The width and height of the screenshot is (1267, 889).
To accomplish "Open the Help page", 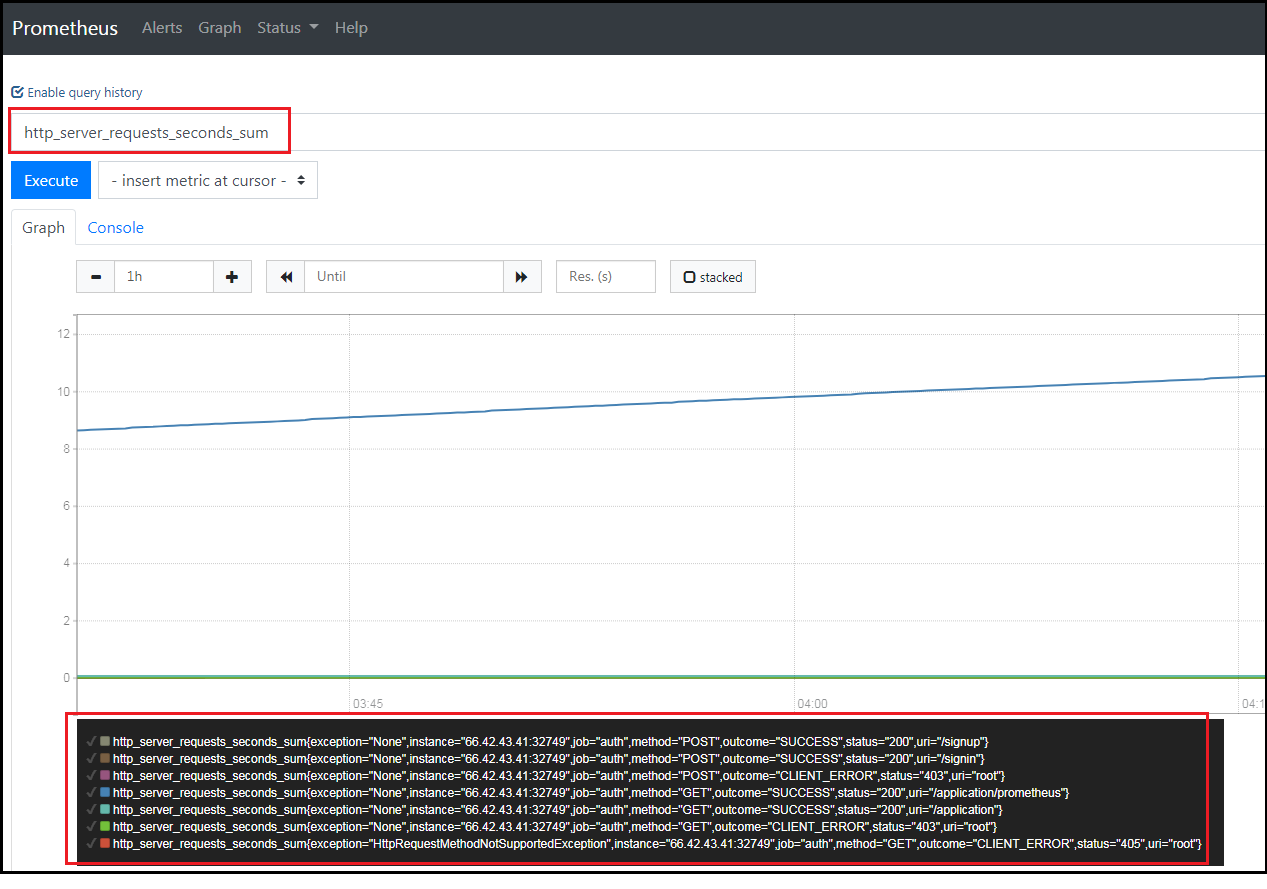I will pyautogui.click(x=351, y=28).
